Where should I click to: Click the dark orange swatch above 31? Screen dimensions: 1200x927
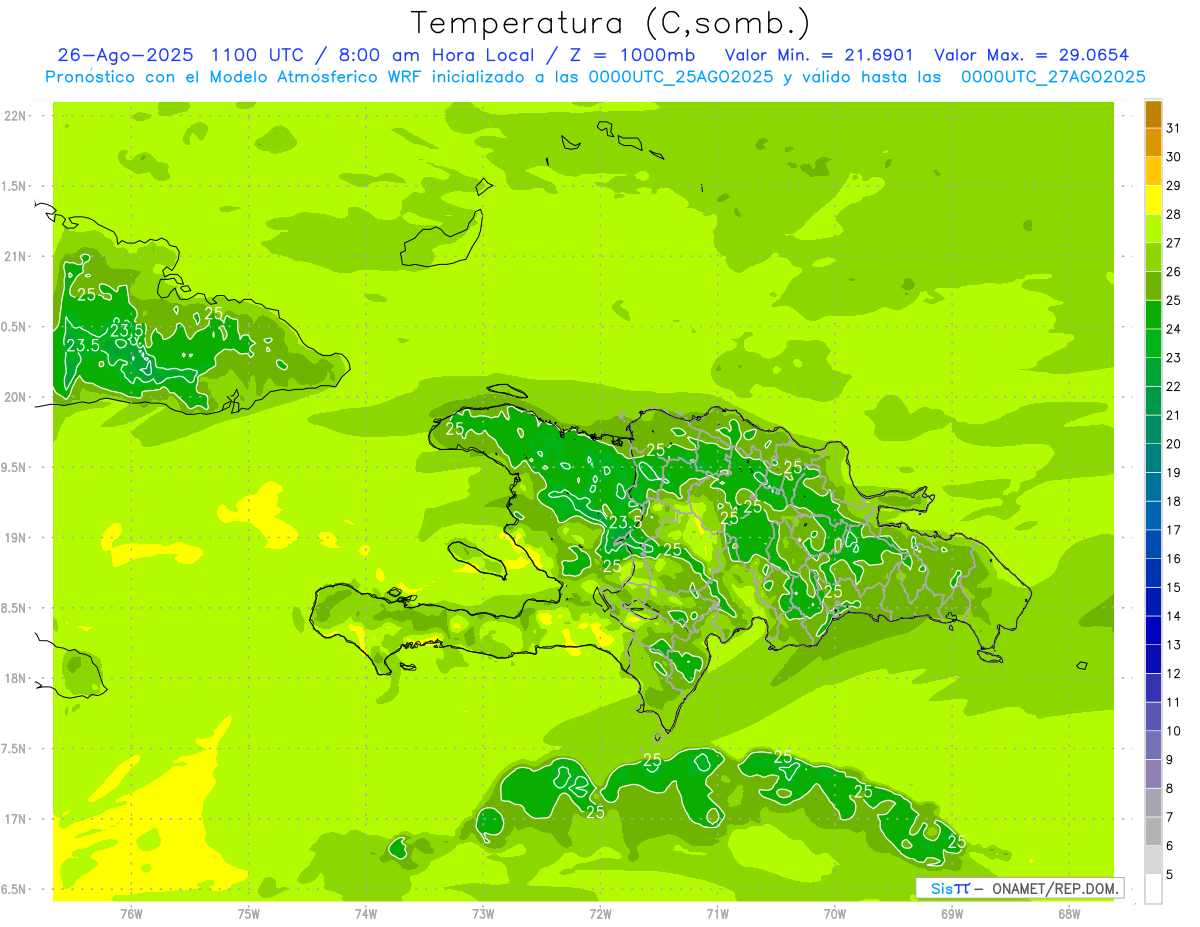[1153, 114]
